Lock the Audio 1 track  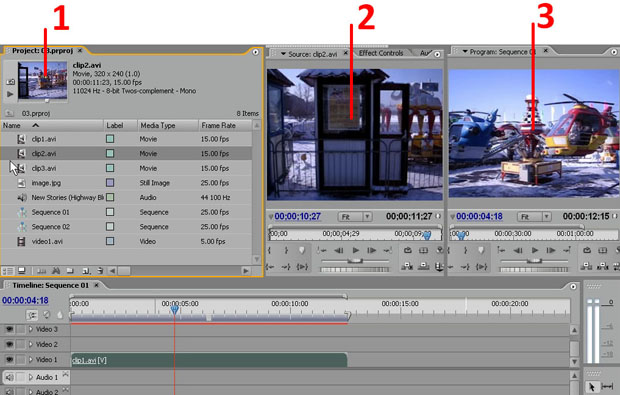pos(21,377)
